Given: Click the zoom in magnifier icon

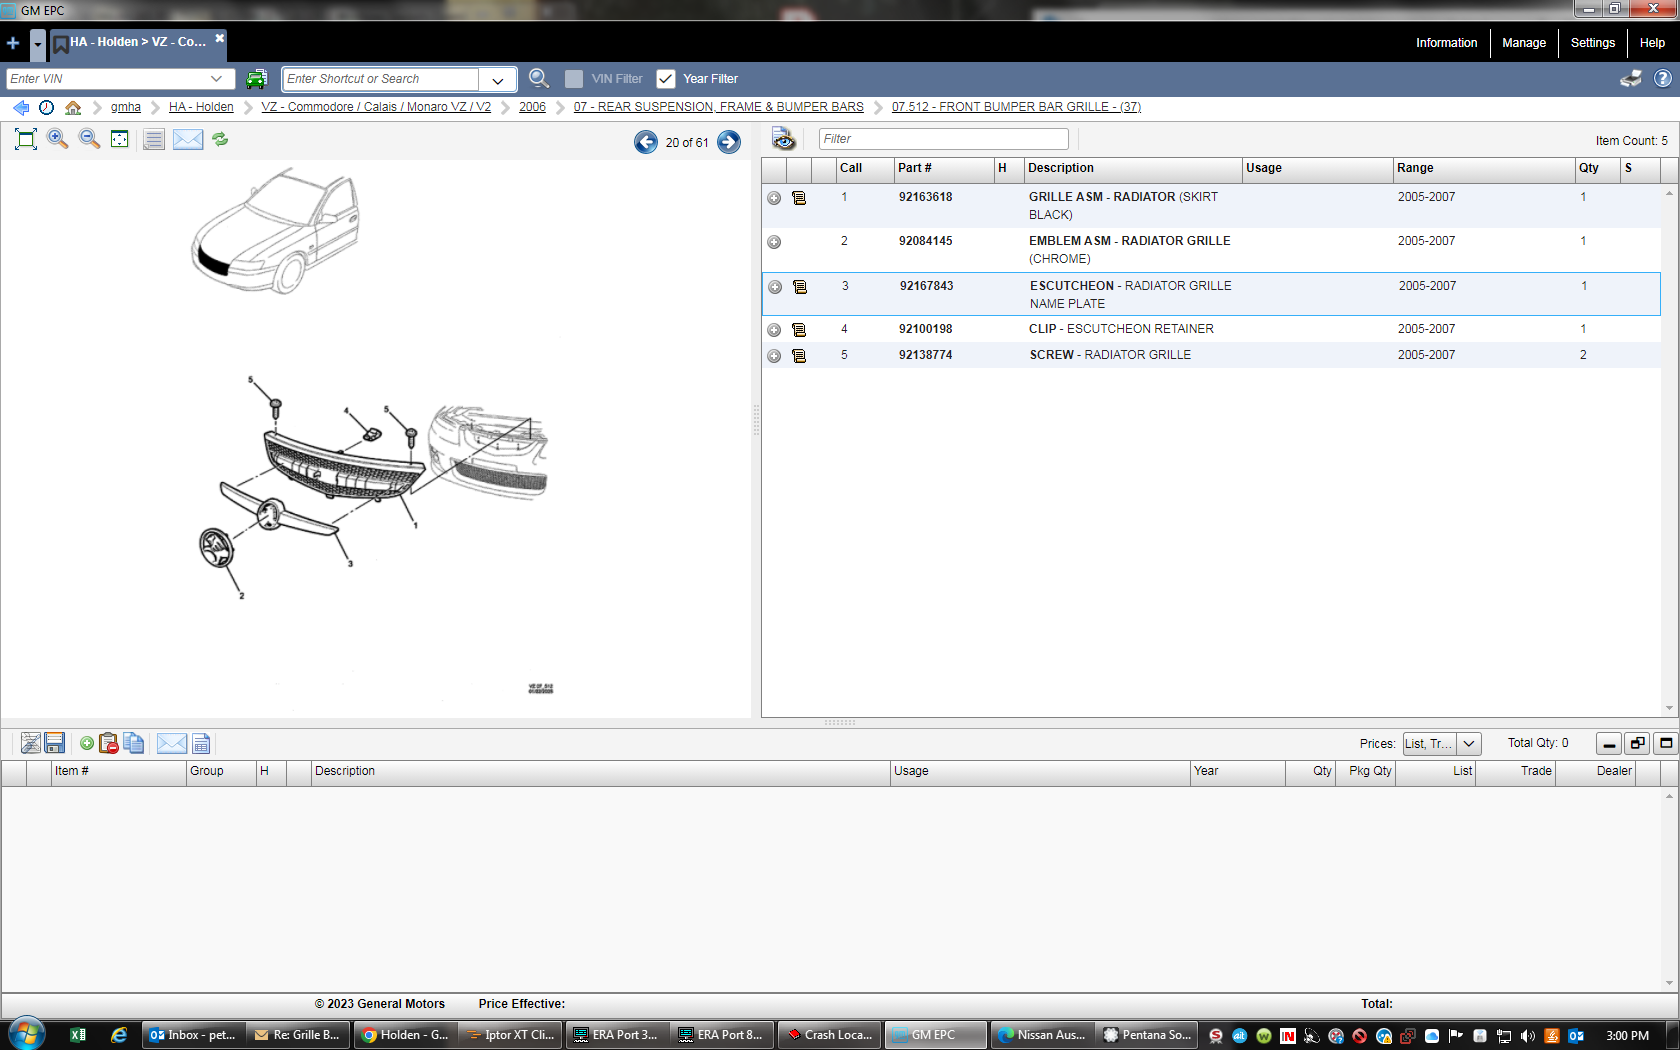Looking at the screenshot, I should point(58,139).
